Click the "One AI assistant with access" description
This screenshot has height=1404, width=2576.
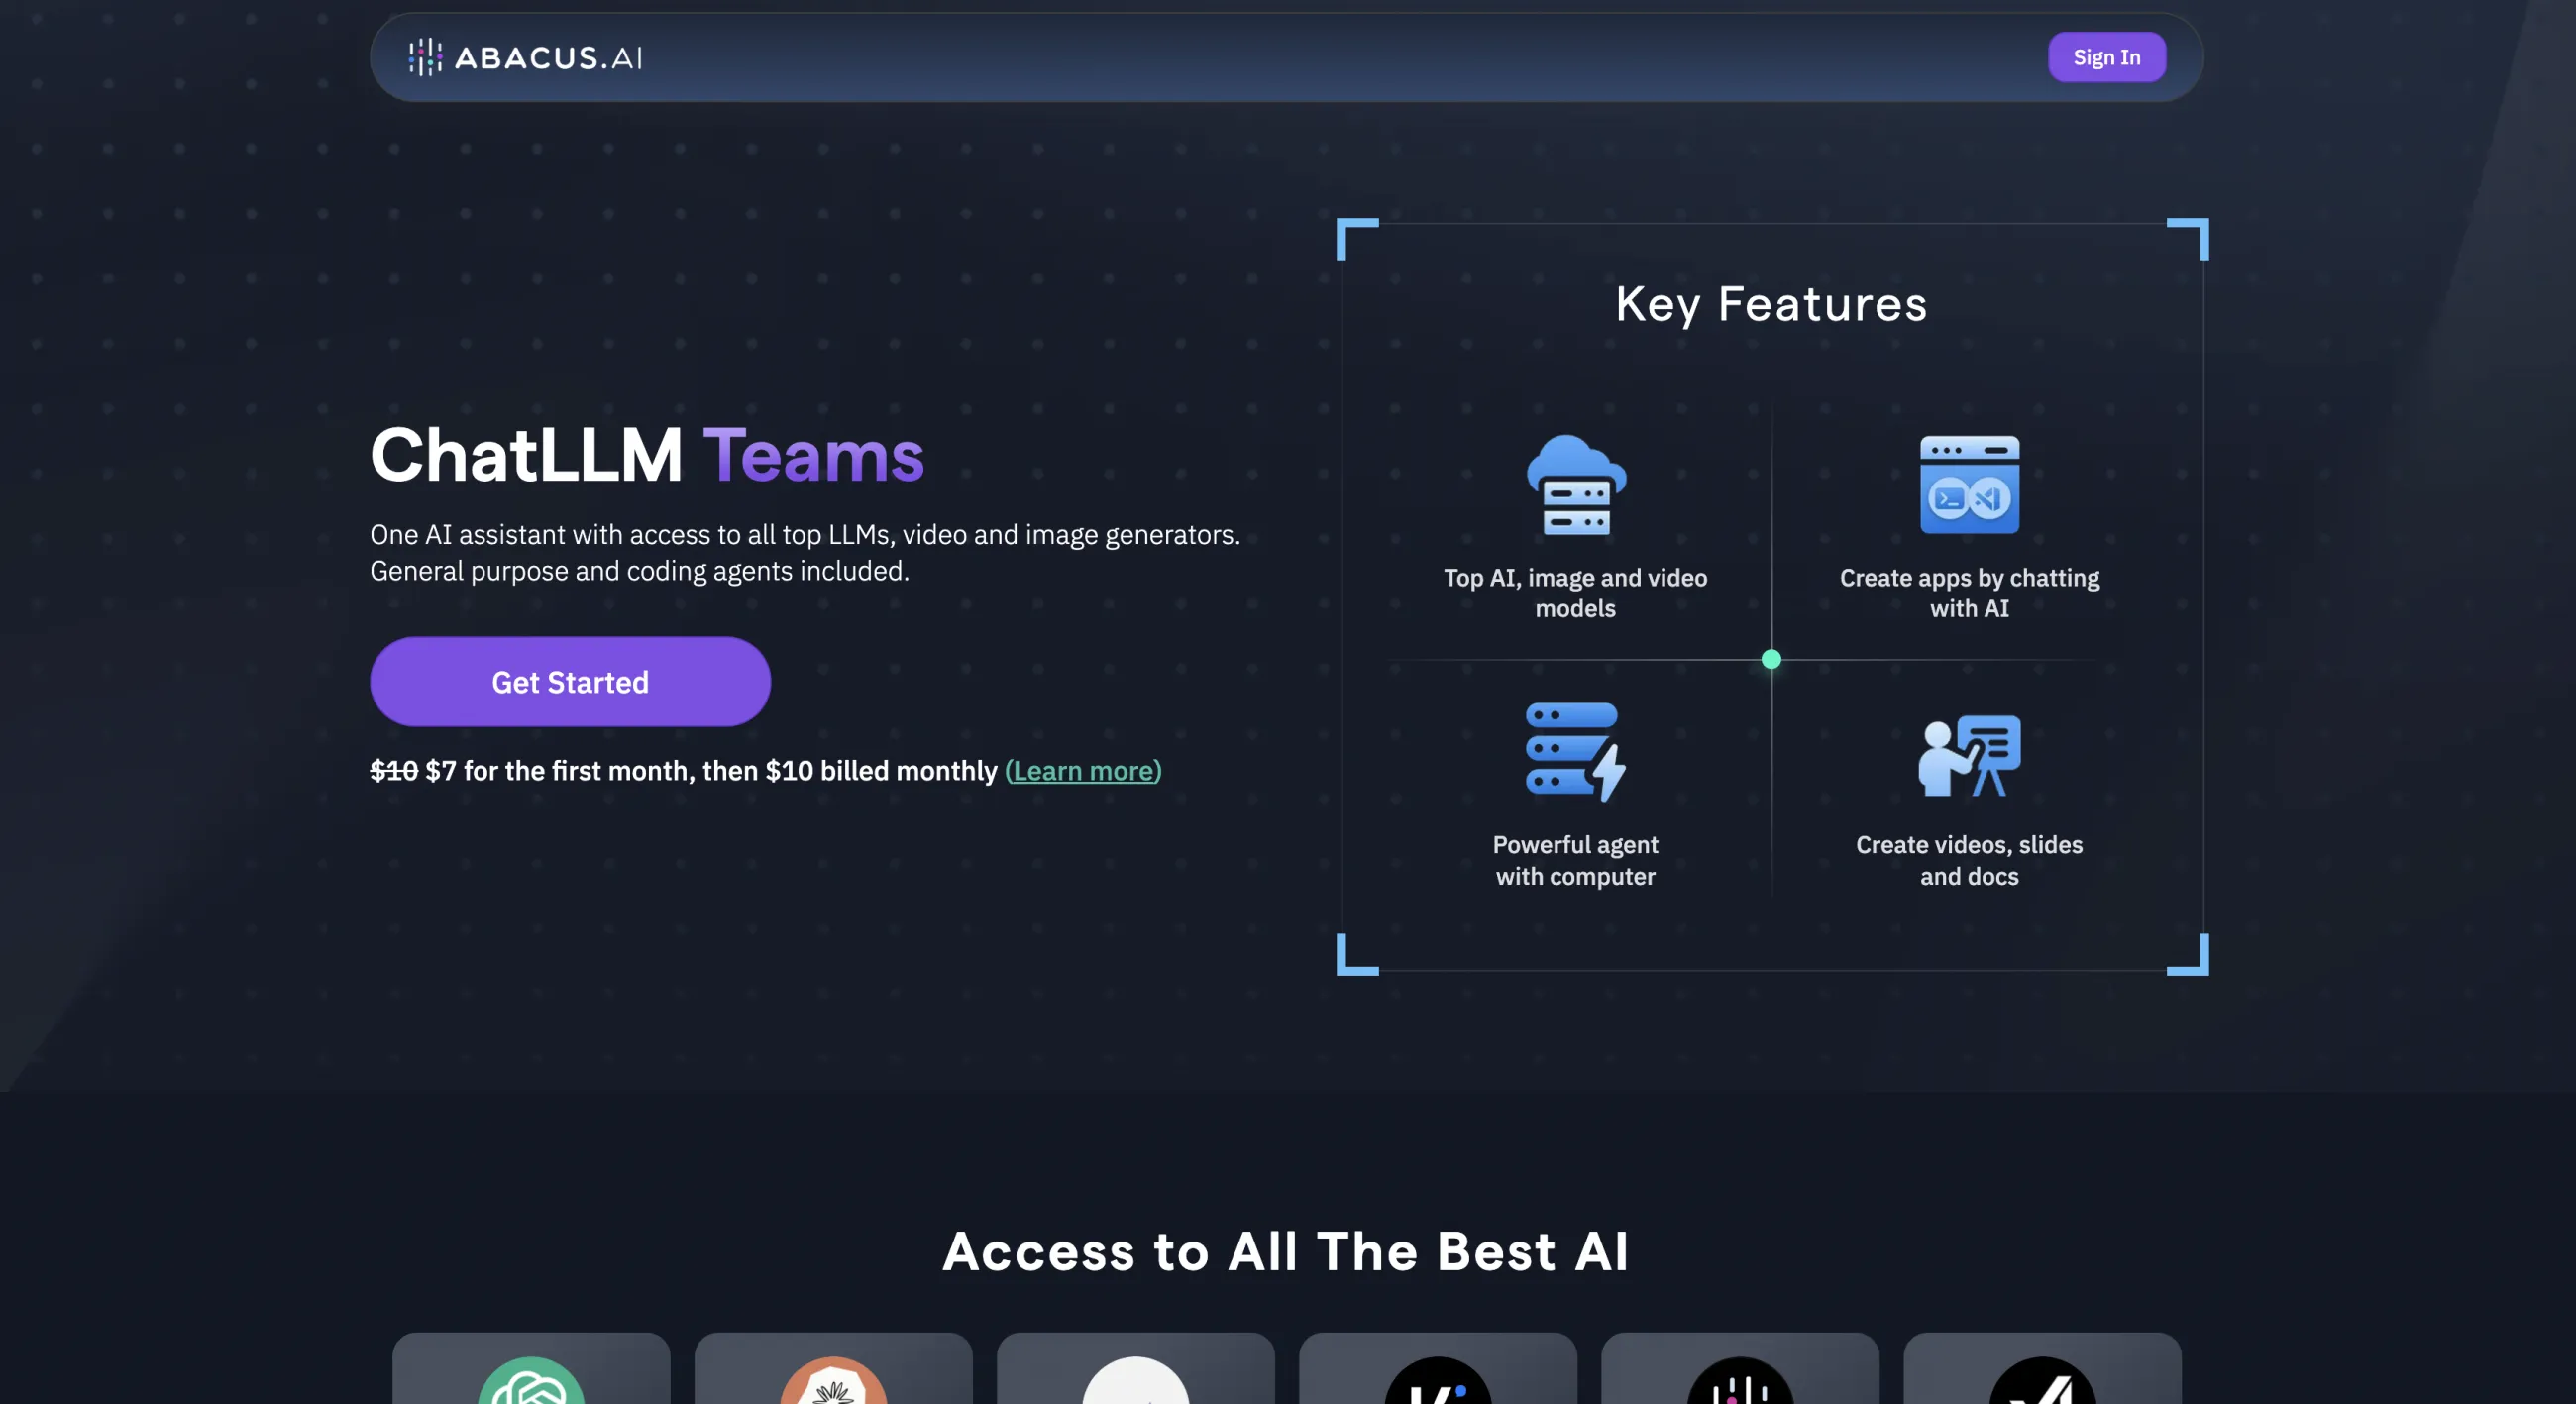[x=805, y=552]
